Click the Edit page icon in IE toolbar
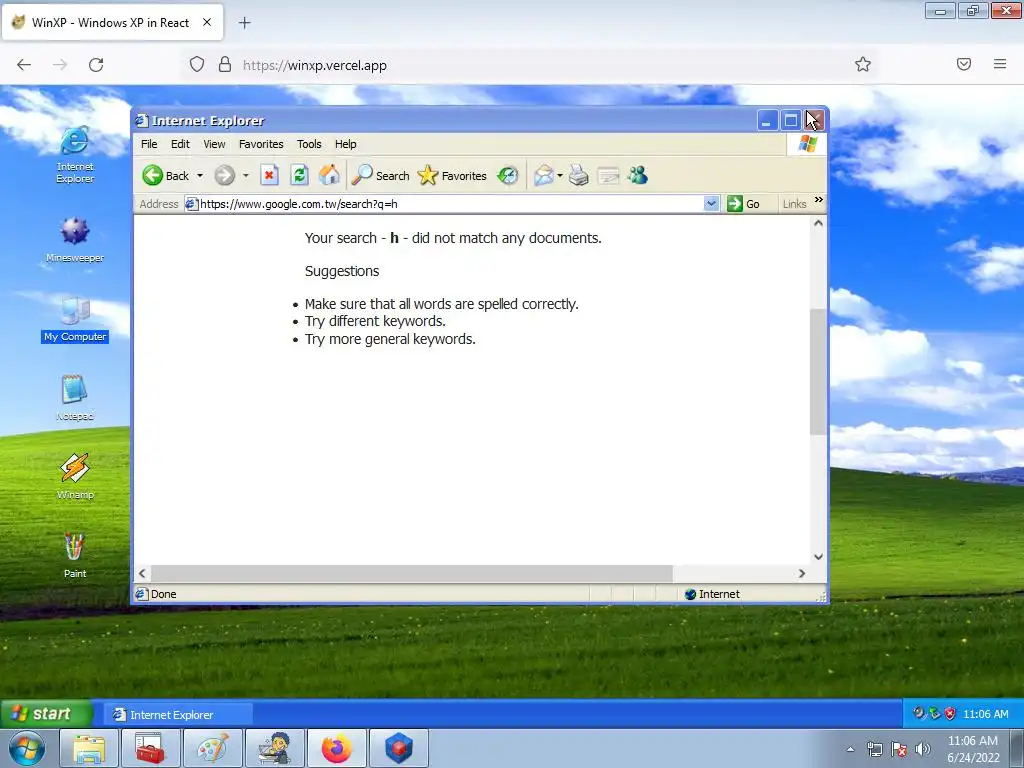 click(x=608, y=175)
